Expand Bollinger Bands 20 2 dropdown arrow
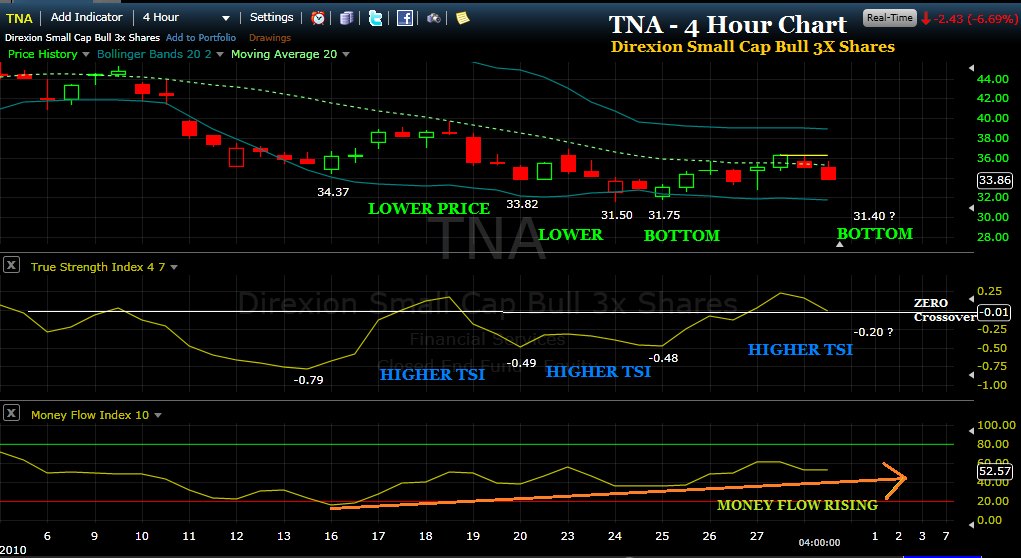 tap(220, 55)
